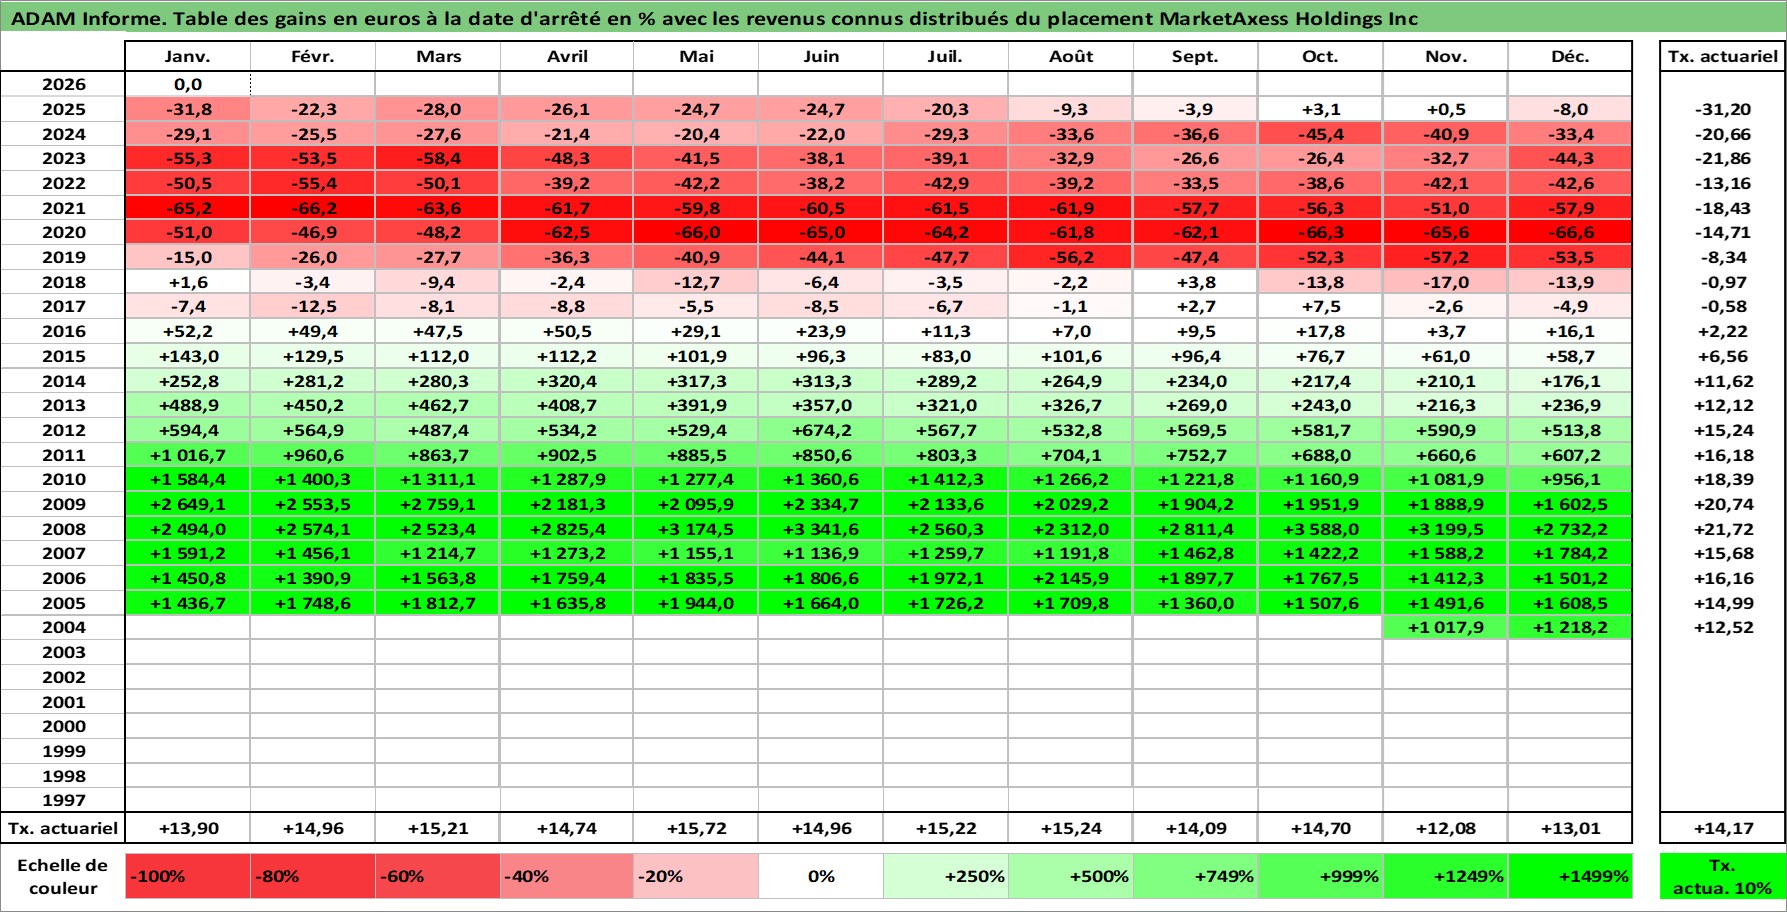Select the 2021 row label
The height and width of the screenshot is (912, 1787).
pos(63,208)
